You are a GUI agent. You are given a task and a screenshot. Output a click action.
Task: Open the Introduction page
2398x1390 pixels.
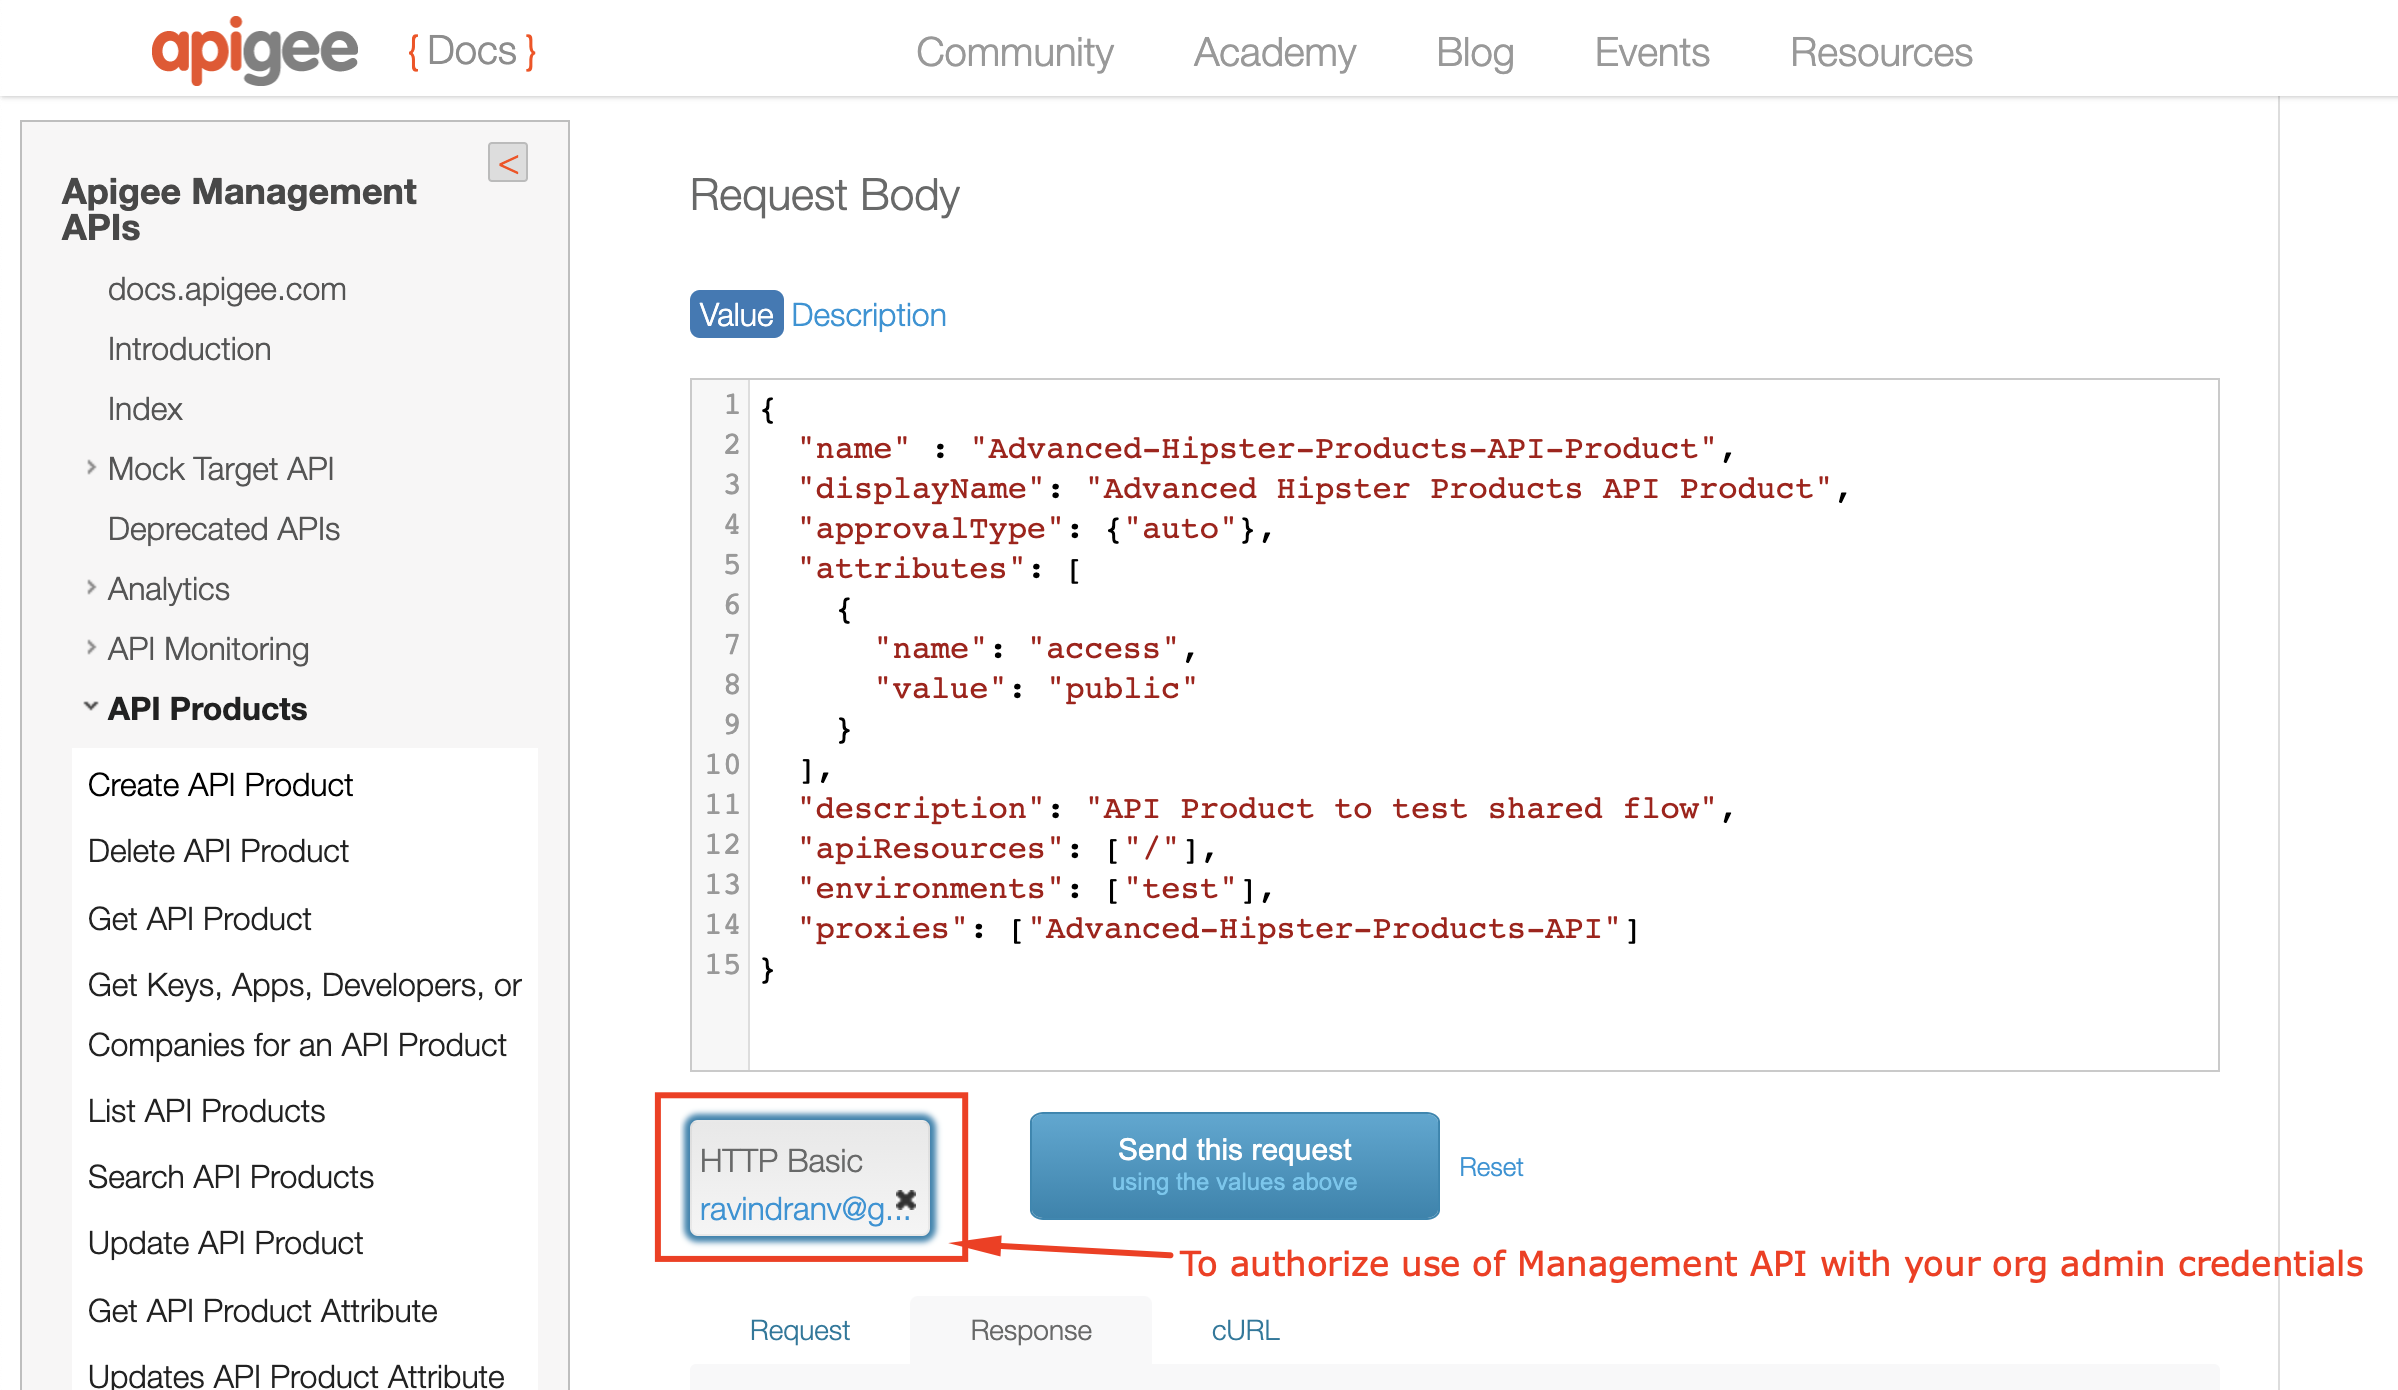click(189, 349)
